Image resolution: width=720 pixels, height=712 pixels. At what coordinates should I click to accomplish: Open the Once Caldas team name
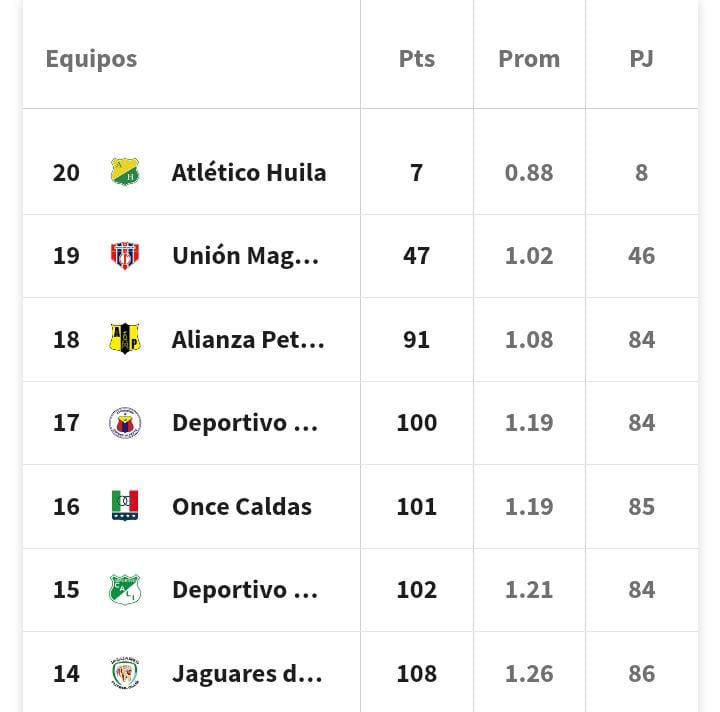[242, 506]
